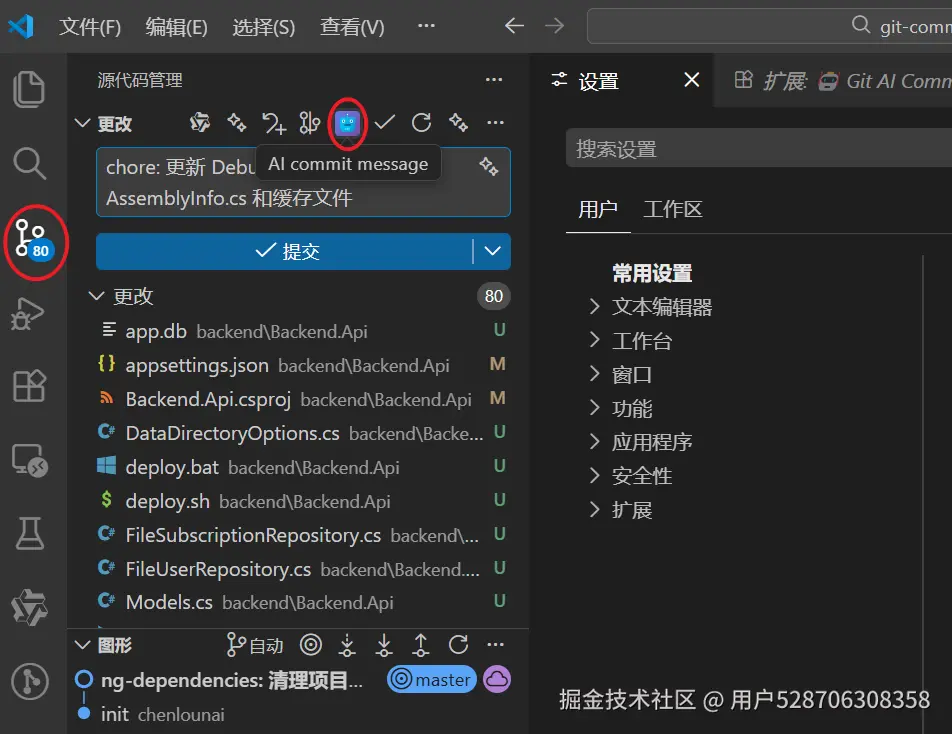Click the AI commit message robot icon
The image size is (952, 734).
click(x=347, y=123)
